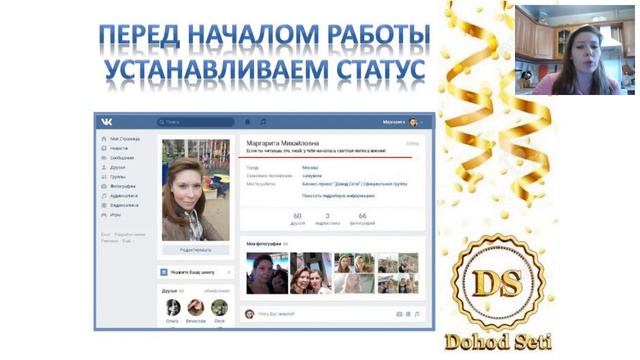Click the Укажите Вашу школу link
Screen dimensions: 640x360
(193, 272)
